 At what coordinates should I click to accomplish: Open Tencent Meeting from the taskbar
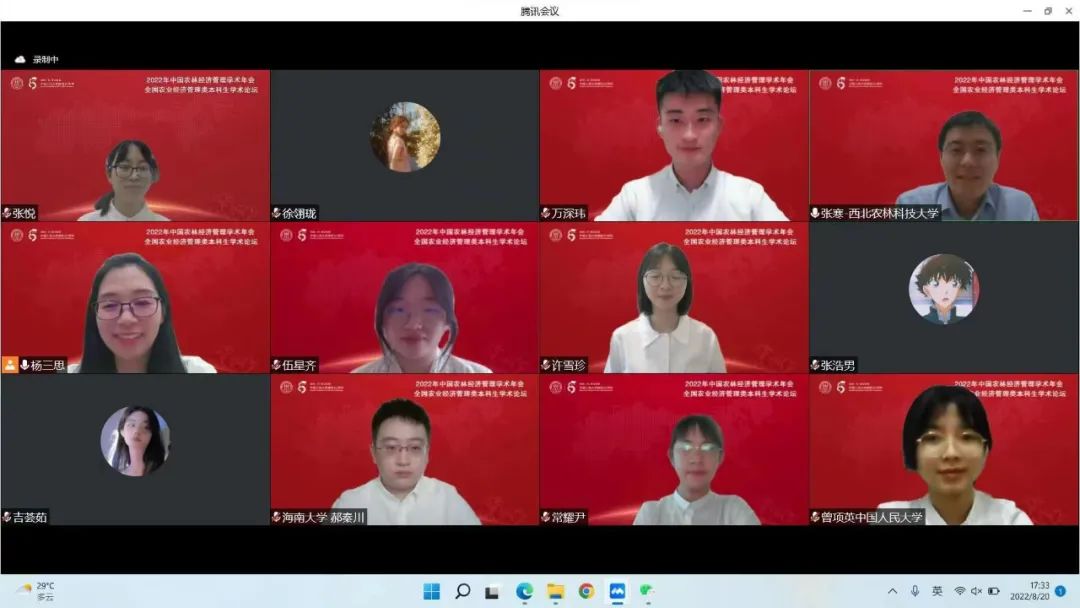(x=617, y=591)
